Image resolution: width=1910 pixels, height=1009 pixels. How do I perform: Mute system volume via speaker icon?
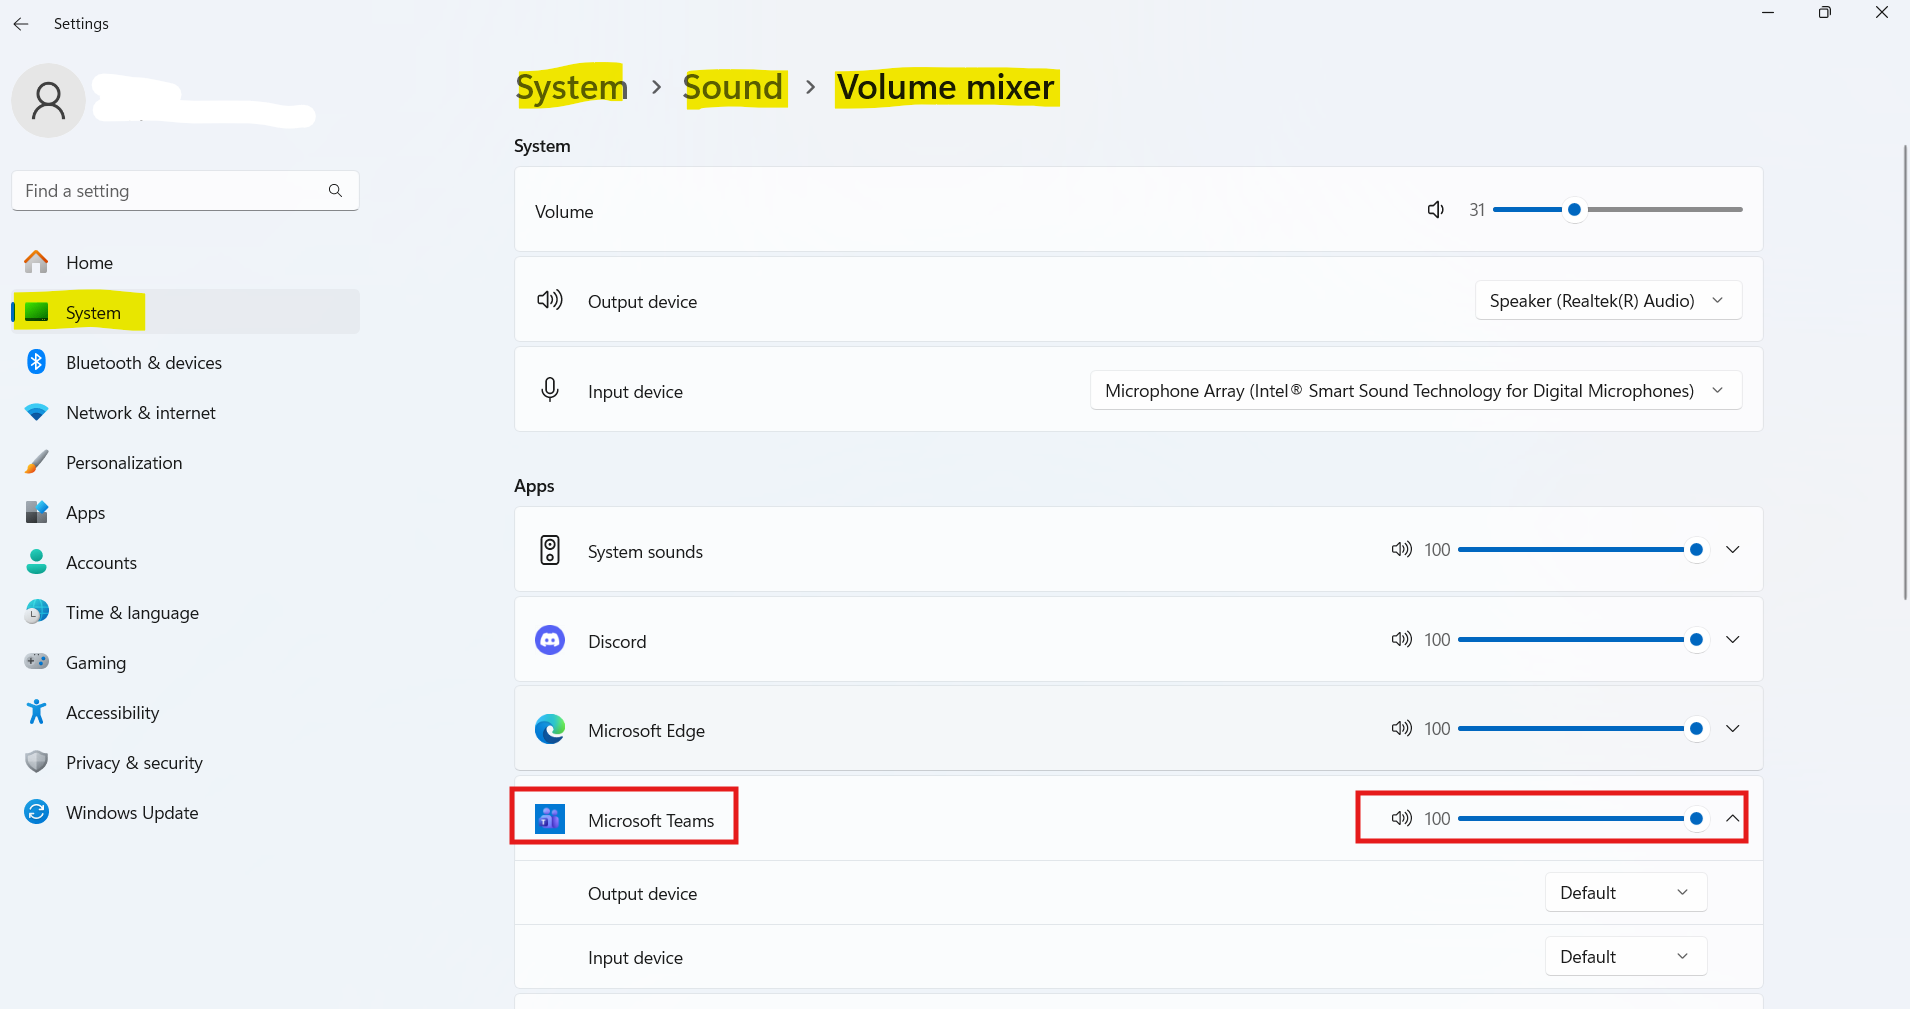[1436, 209]
